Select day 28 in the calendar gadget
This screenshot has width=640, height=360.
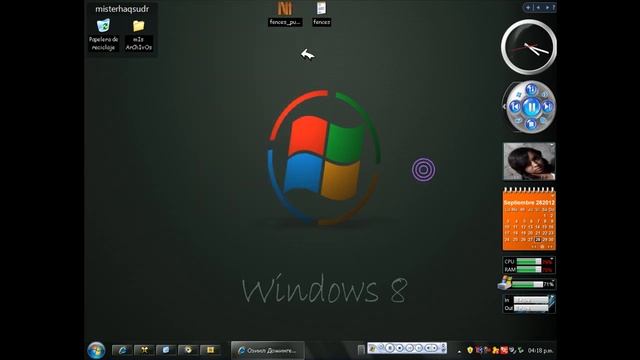538,239
